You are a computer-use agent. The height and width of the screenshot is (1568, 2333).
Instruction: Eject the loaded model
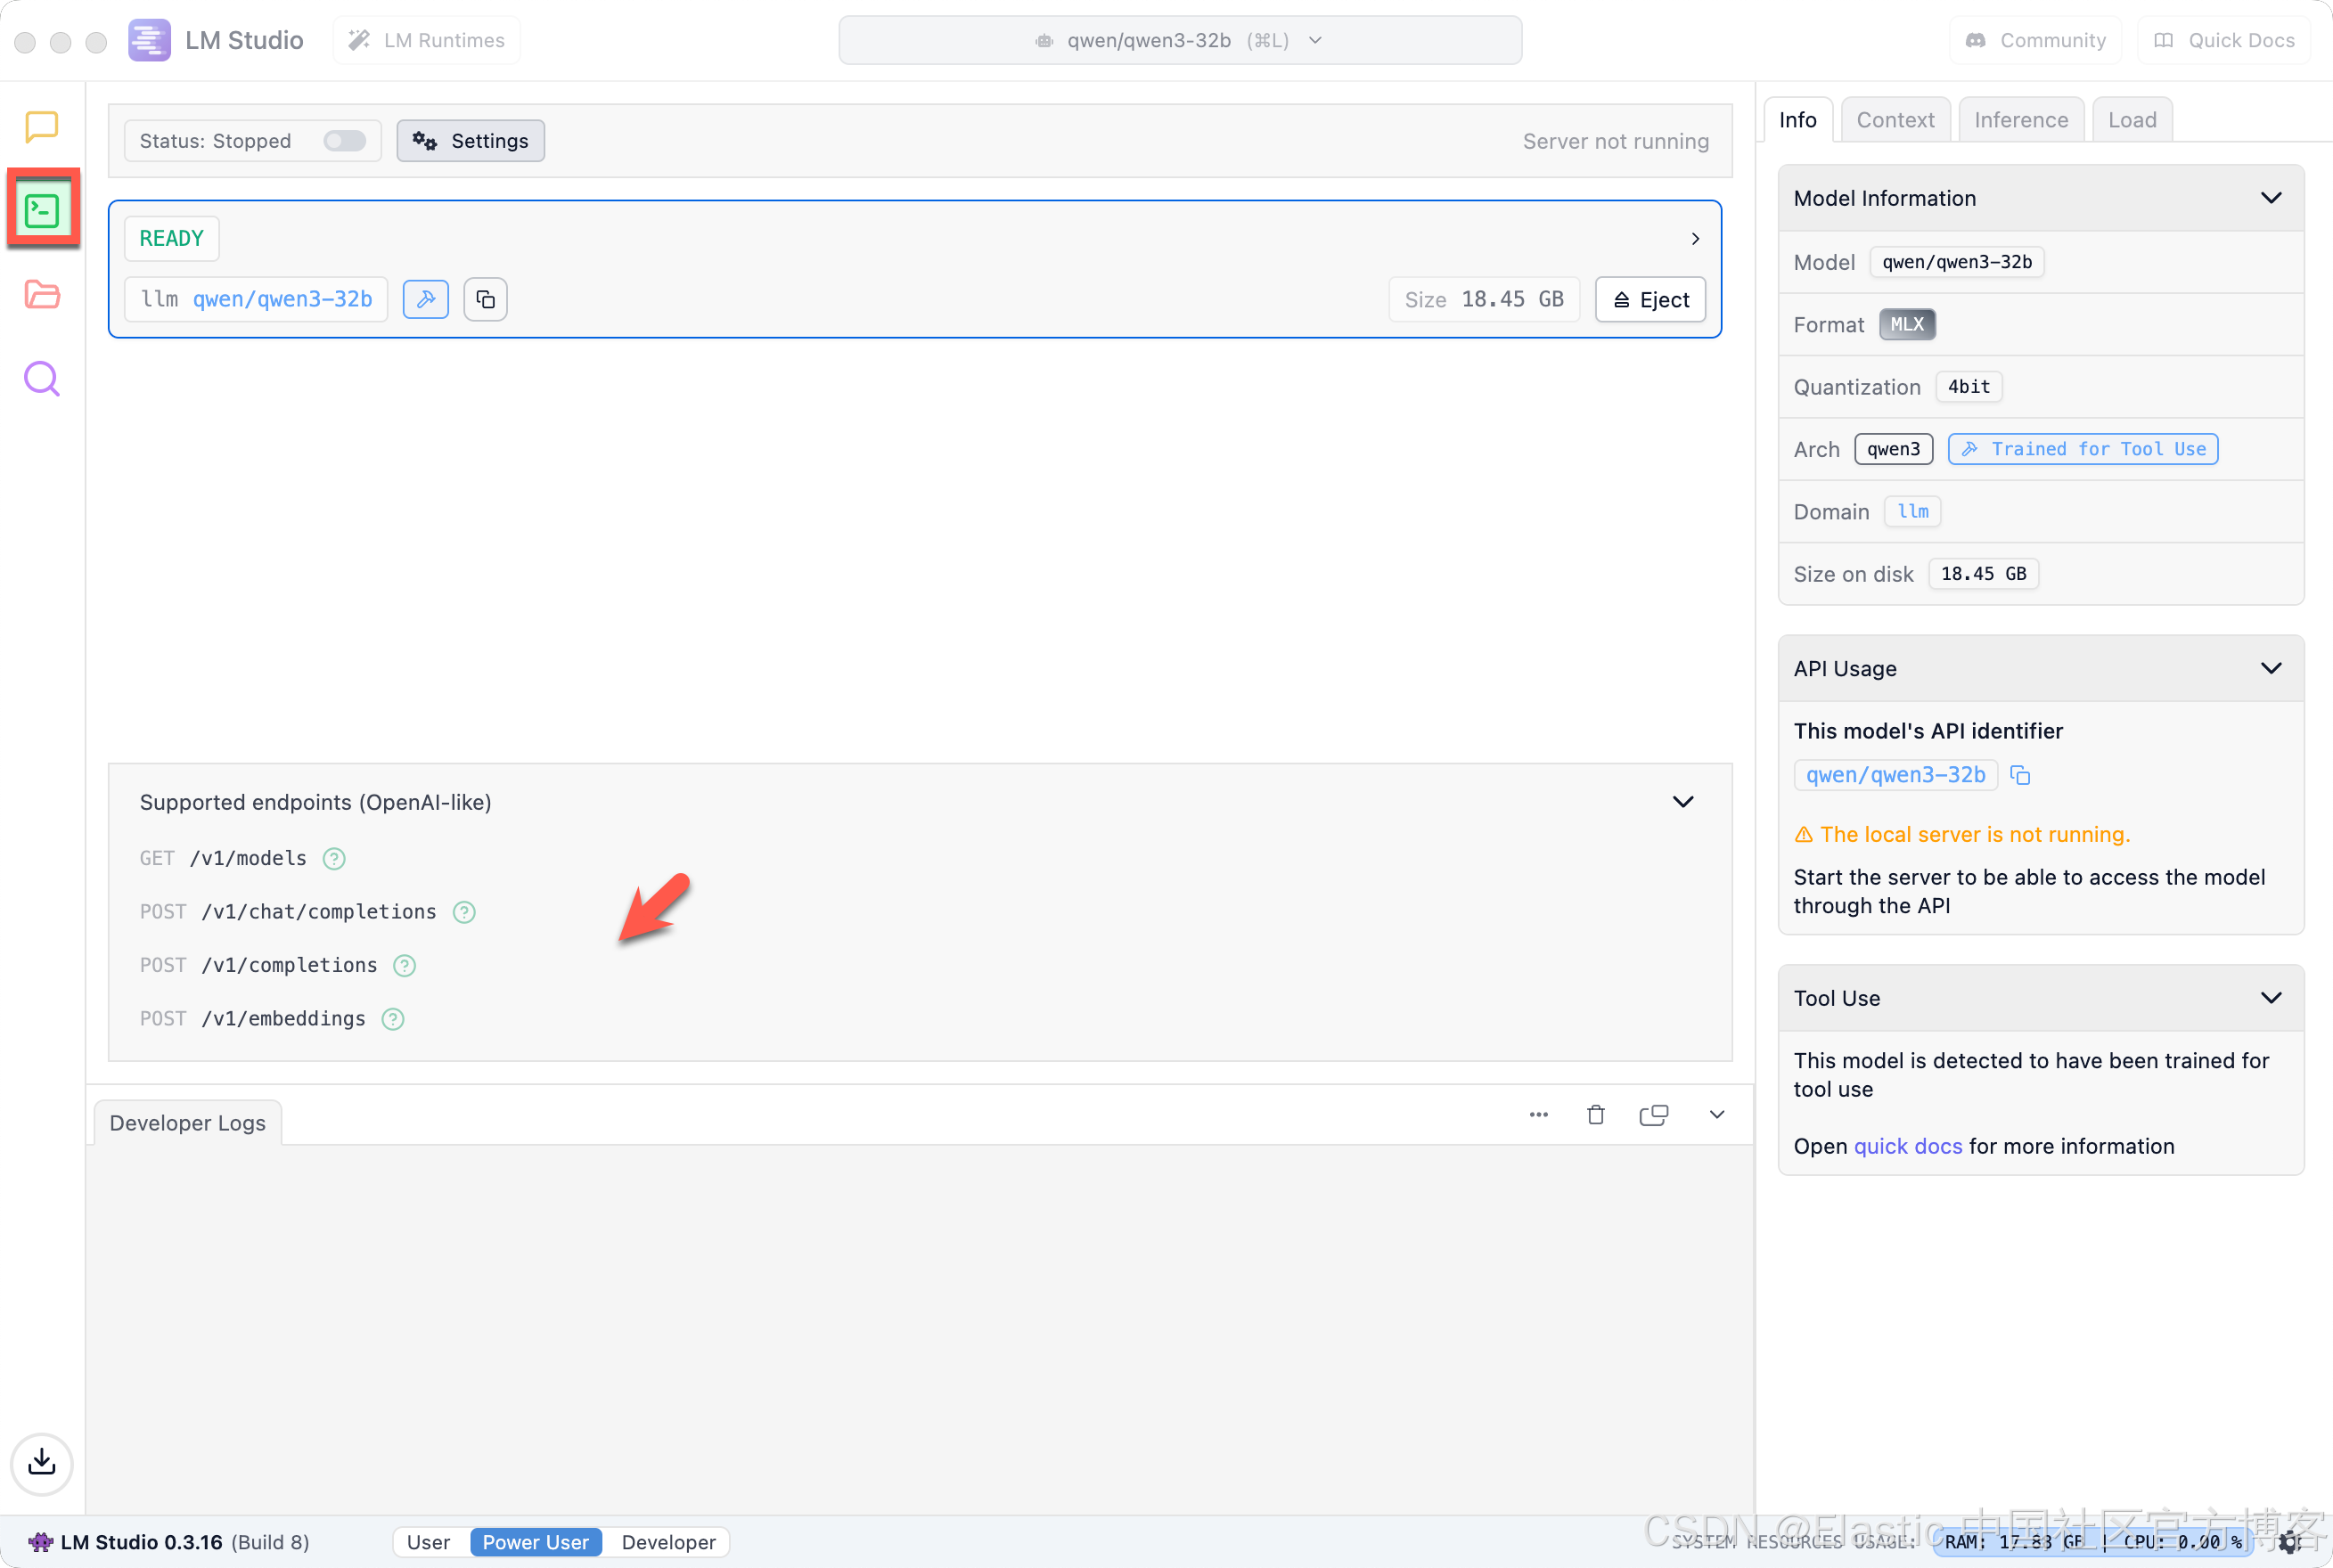coord(1650,299)
